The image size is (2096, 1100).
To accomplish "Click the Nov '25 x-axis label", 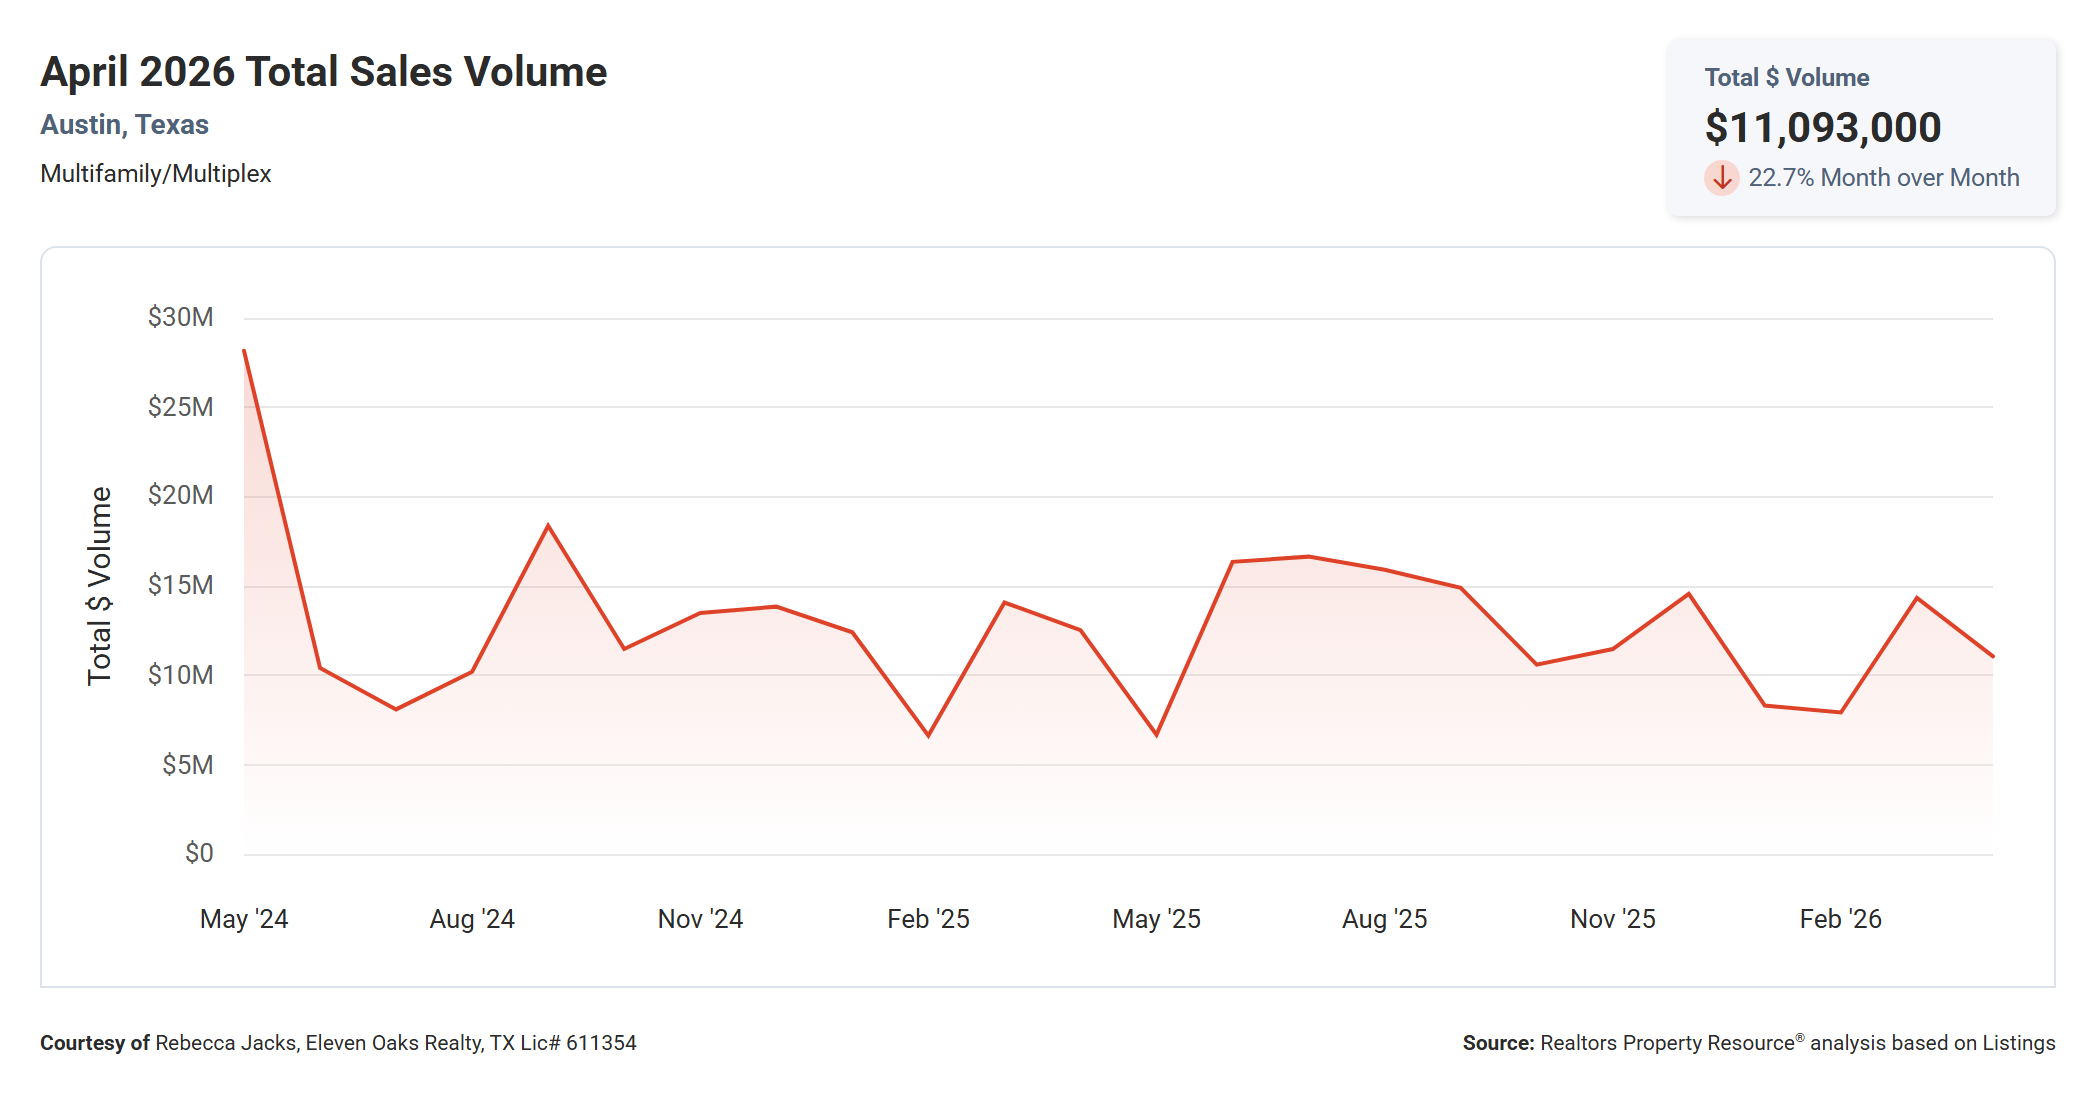I will click(1612, 919).
